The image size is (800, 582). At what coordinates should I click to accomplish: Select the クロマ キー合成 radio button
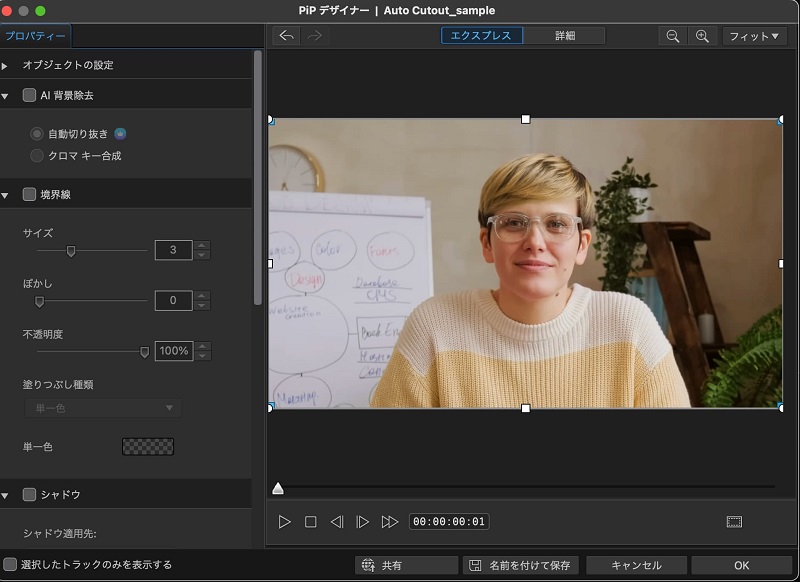coord(35,155)
